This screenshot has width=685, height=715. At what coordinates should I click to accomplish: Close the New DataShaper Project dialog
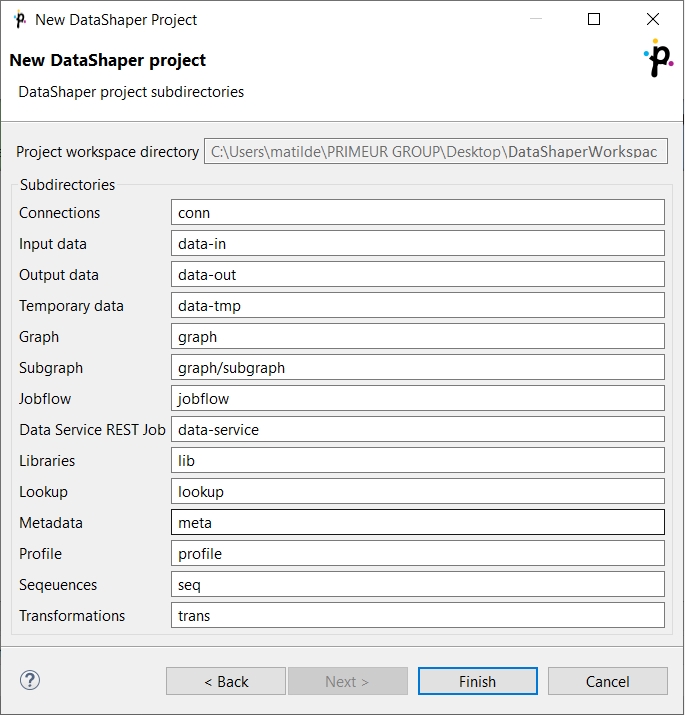(653, 19)
